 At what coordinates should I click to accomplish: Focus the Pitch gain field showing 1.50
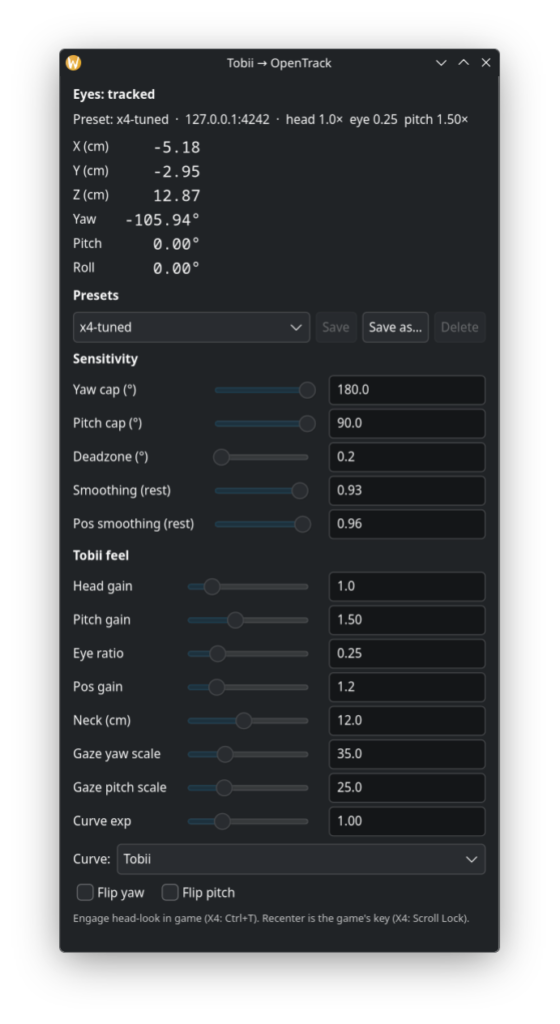coord(407,620)
